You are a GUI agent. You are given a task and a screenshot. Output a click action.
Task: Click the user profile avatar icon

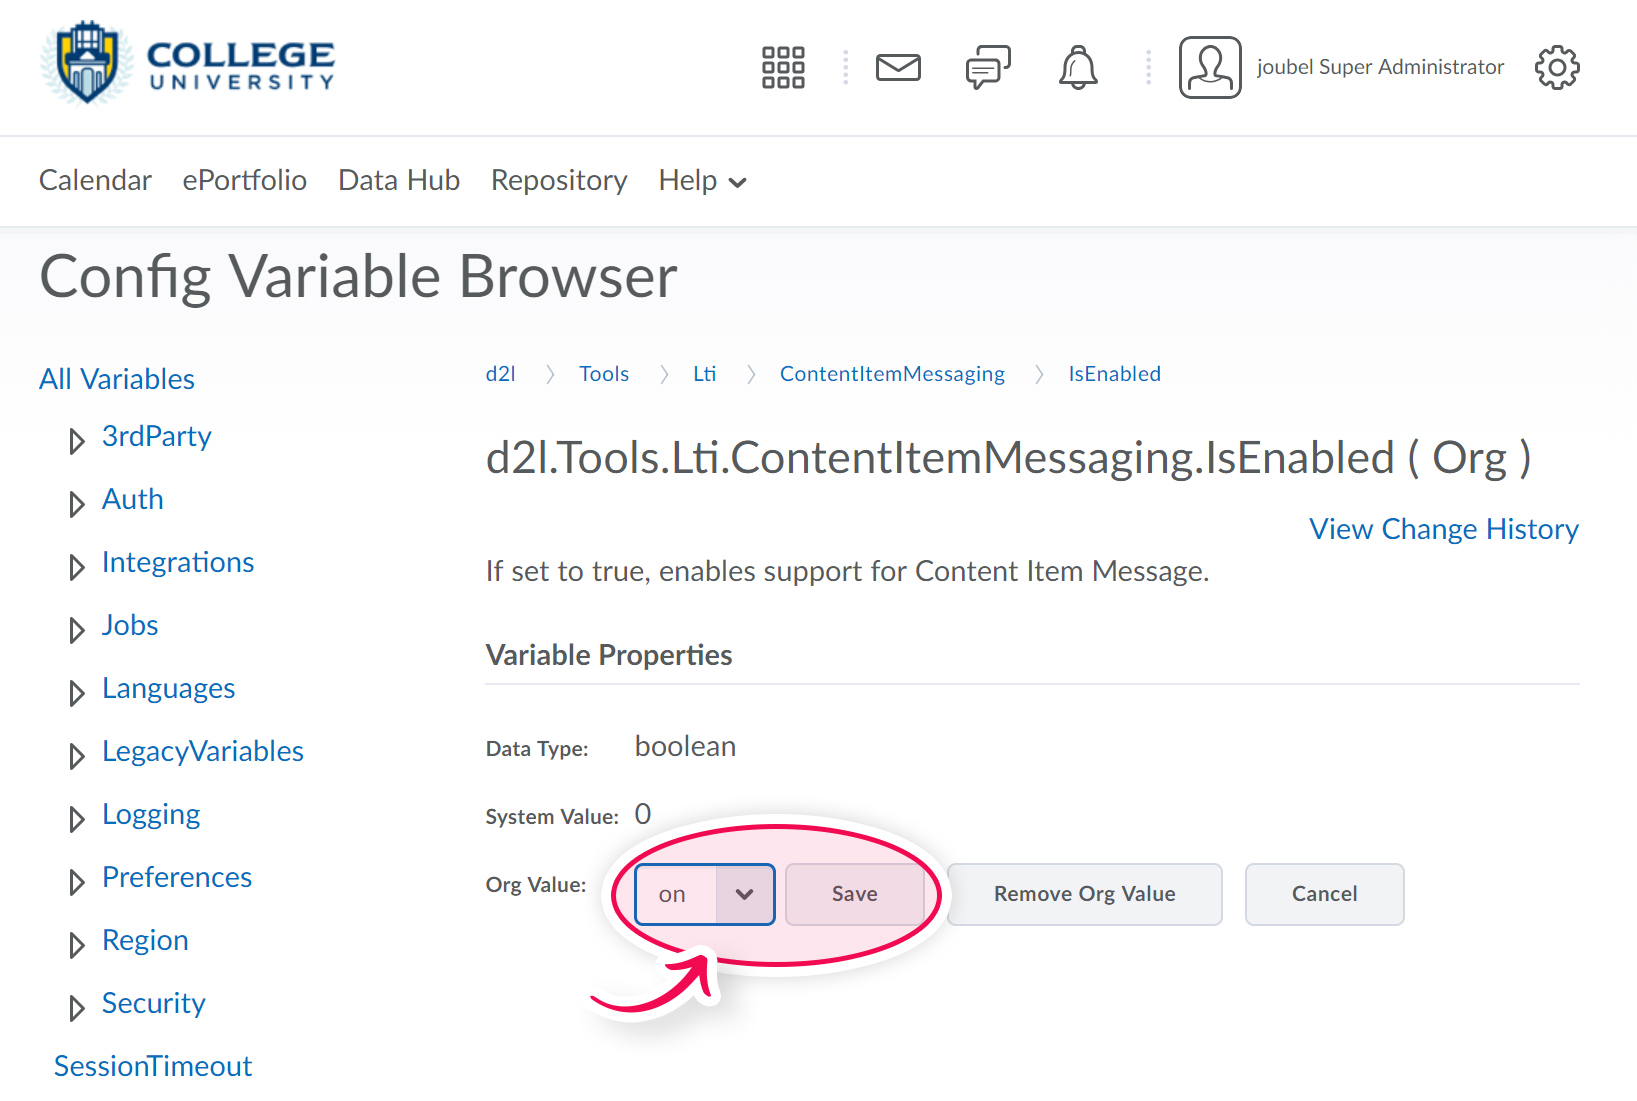(1210, 68)
